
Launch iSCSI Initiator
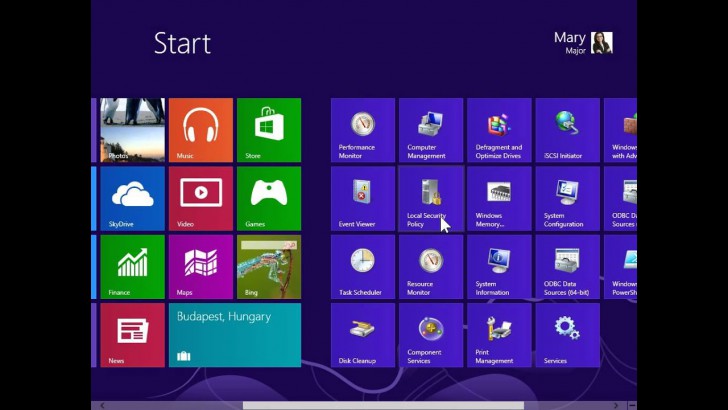pos(567,130)
